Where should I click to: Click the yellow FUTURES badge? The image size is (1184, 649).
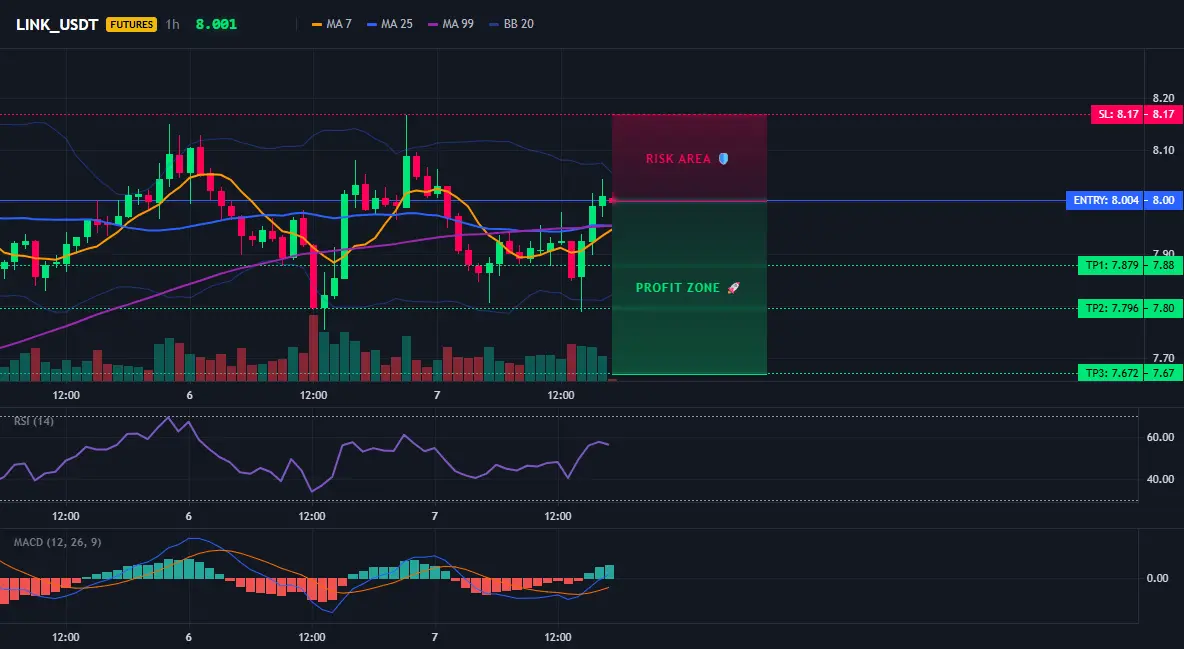click(131, 24)
